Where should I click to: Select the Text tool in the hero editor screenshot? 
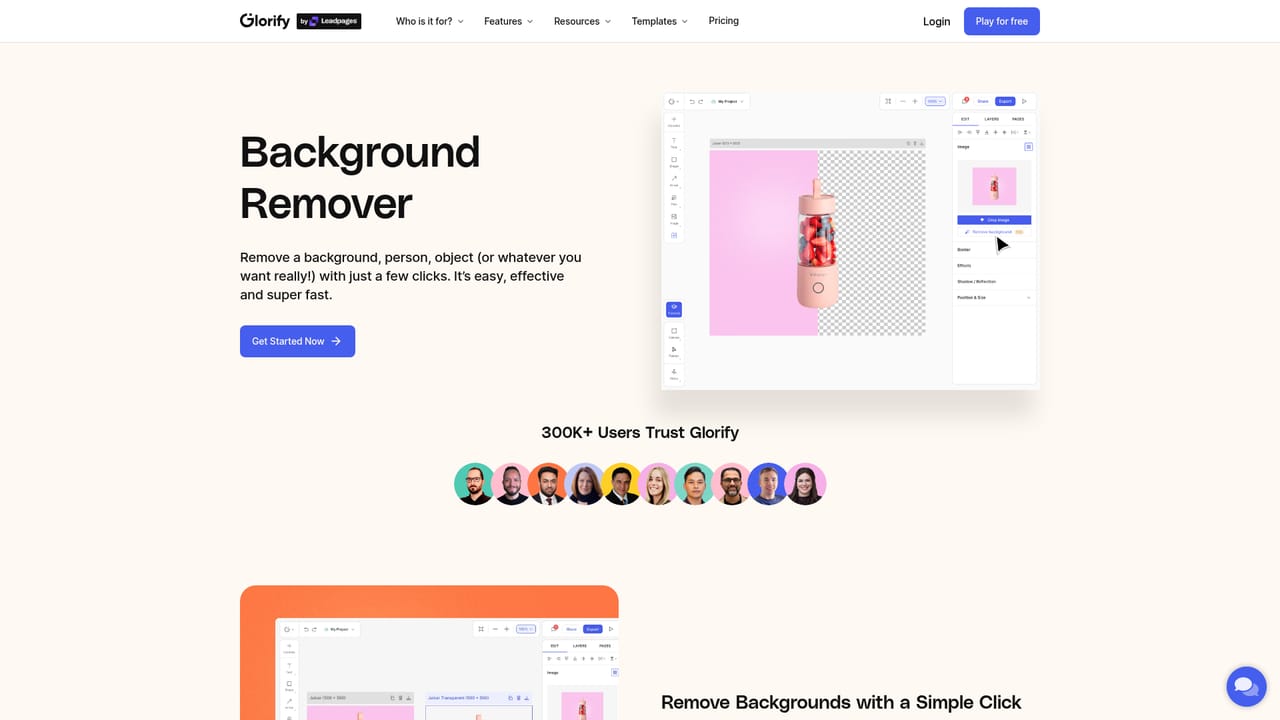(x=674, y=143)
